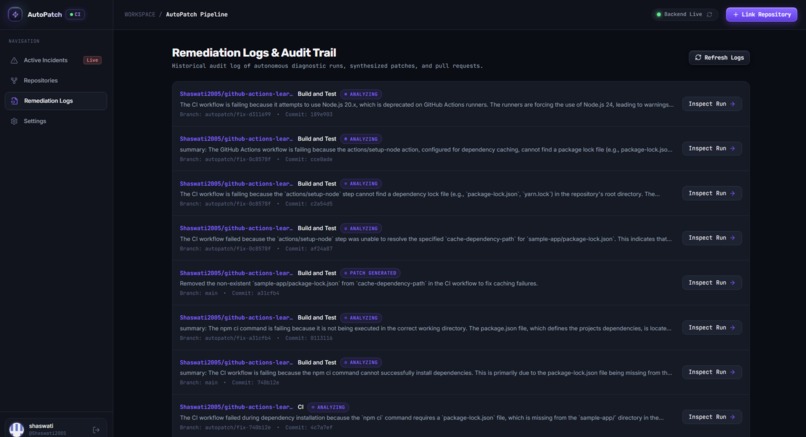Image resolution: width=806 pixels, height=437 pixels.
Task: Open the Active Incidents warning icon
Action: [14, 60]
